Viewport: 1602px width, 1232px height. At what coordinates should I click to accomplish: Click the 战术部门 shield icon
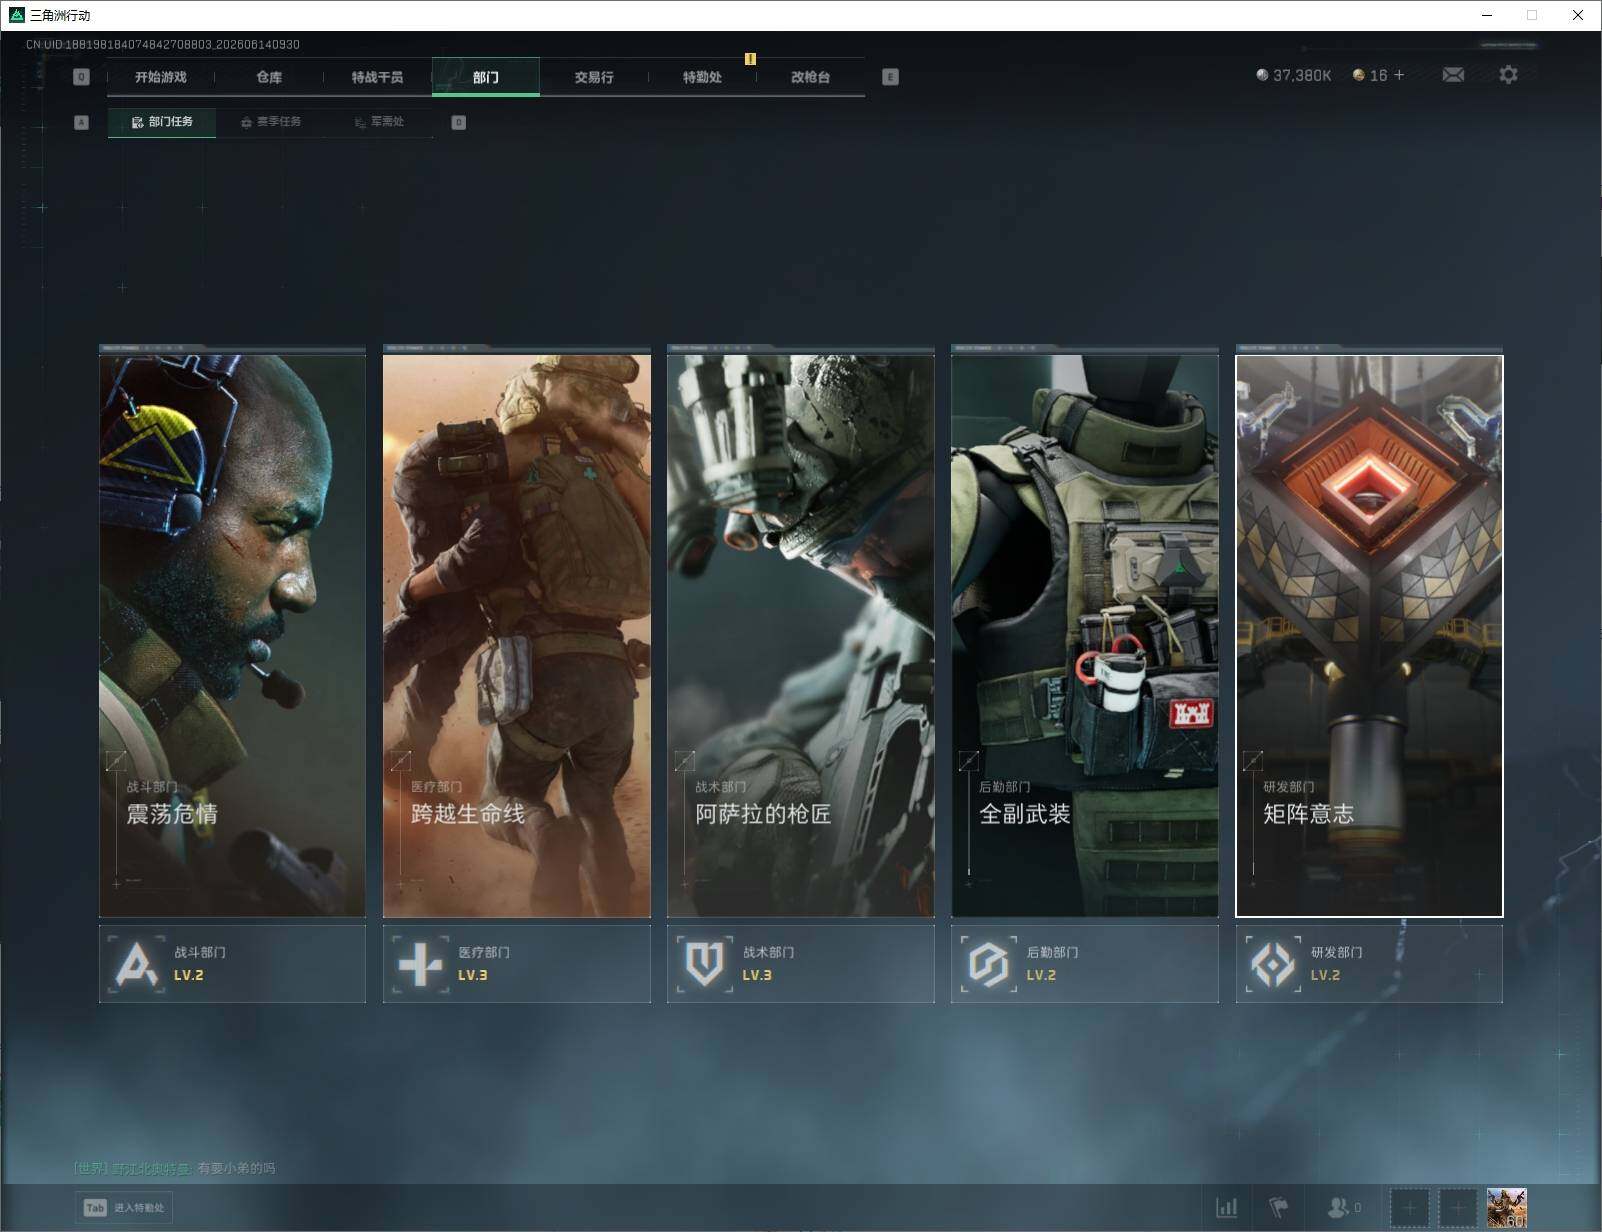(x=704, y=964)
